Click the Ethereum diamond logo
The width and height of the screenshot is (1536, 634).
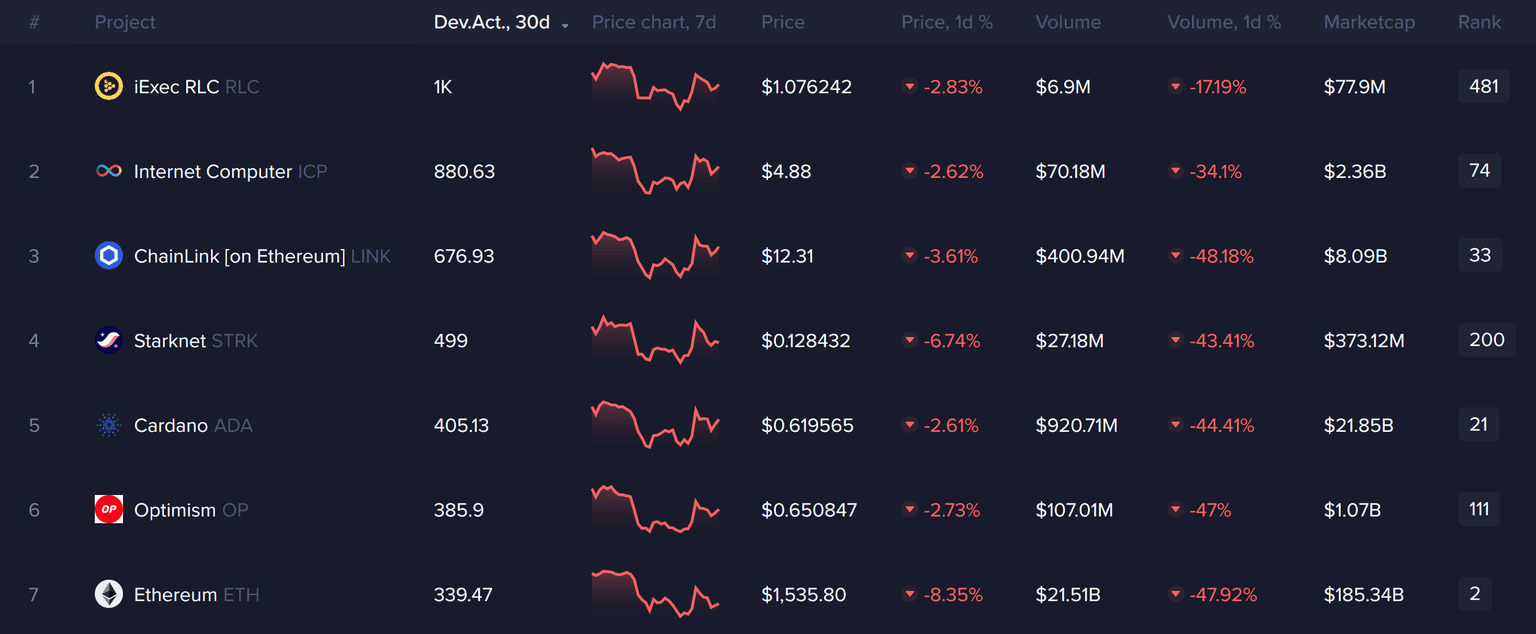point(108,595)
